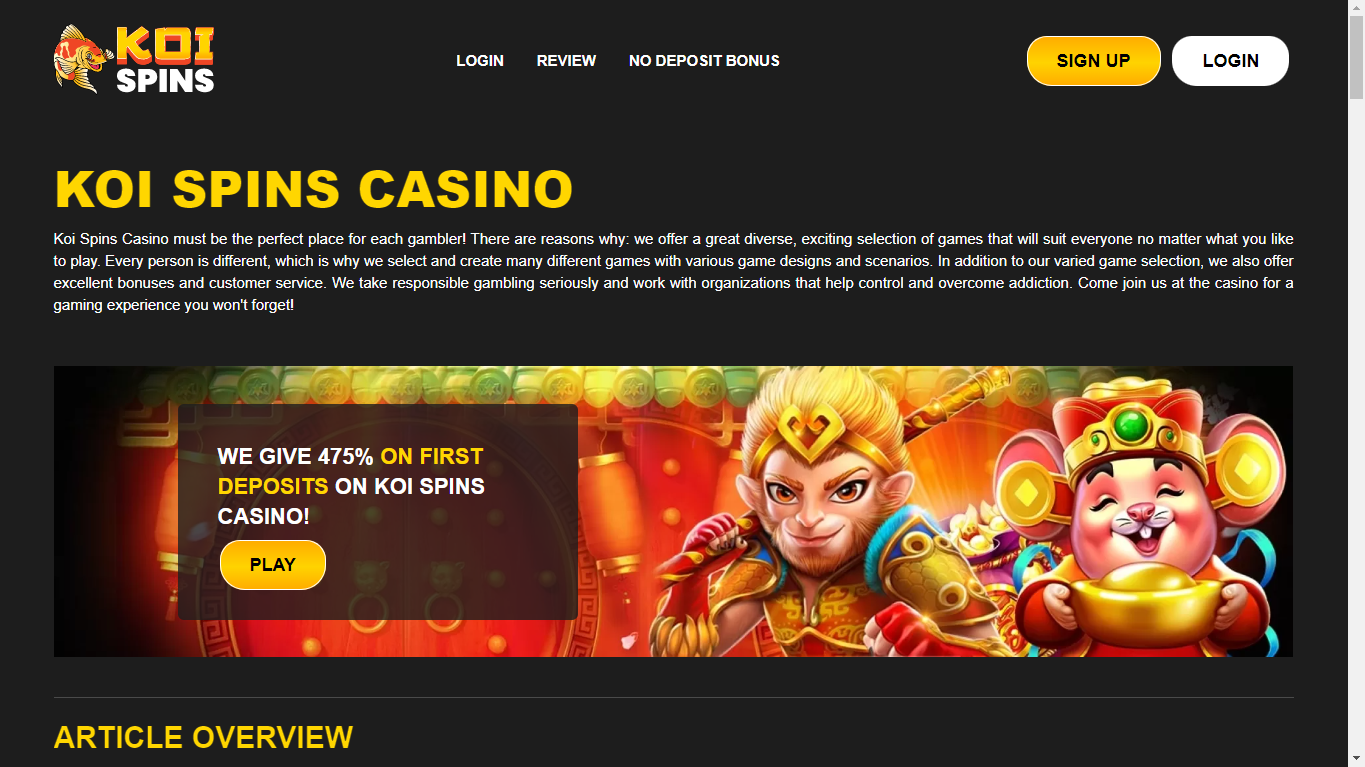This screenshot has height=767, width=1365.
Task: Click the yellow SIGN UP button
Action: (x=1093, y=61)
